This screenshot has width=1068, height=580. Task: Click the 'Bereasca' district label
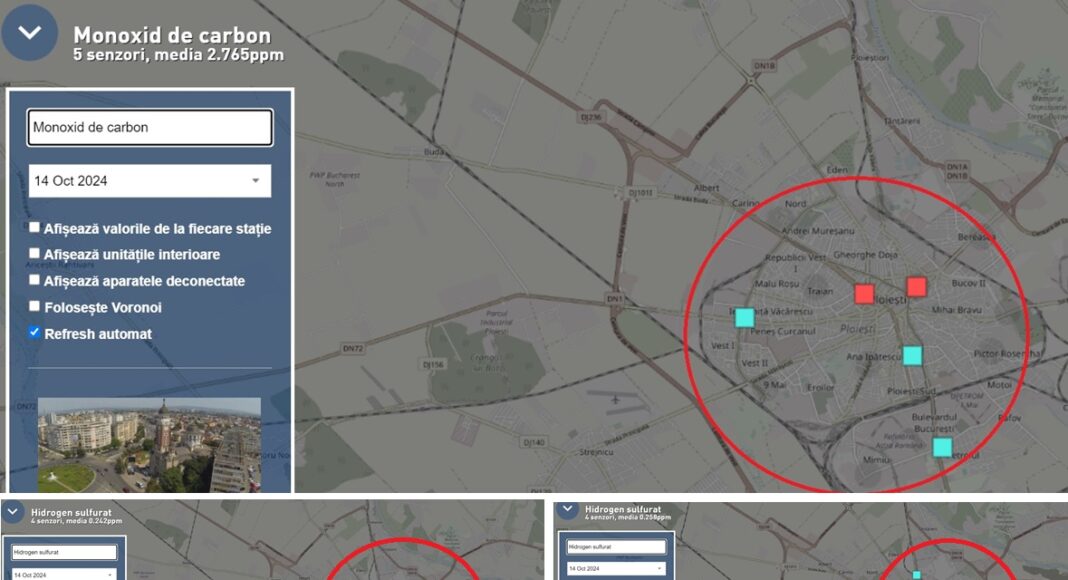976,237
